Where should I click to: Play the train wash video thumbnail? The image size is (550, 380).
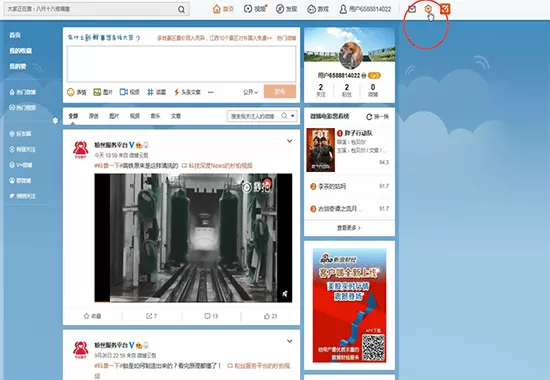pyautogui.click(x=193, y=238)
